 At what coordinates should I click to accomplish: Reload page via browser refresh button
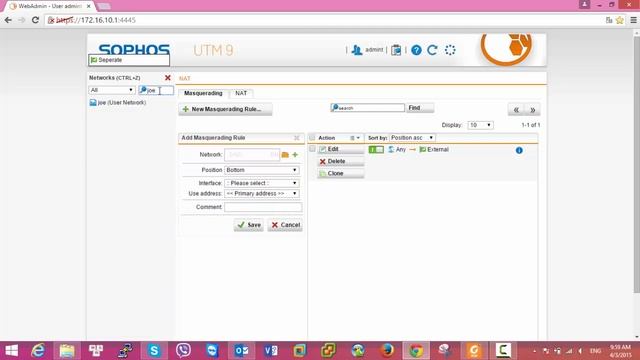(x=35, y=20)
